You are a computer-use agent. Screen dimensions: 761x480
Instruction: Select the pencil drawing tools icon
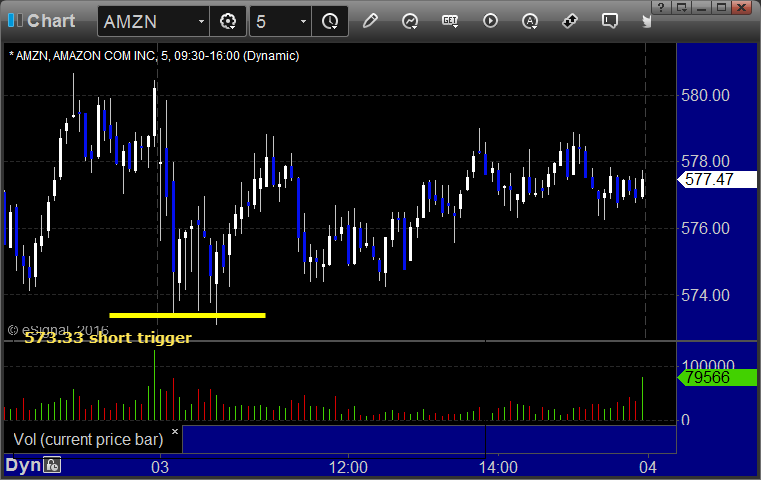(x=370, y=21)
